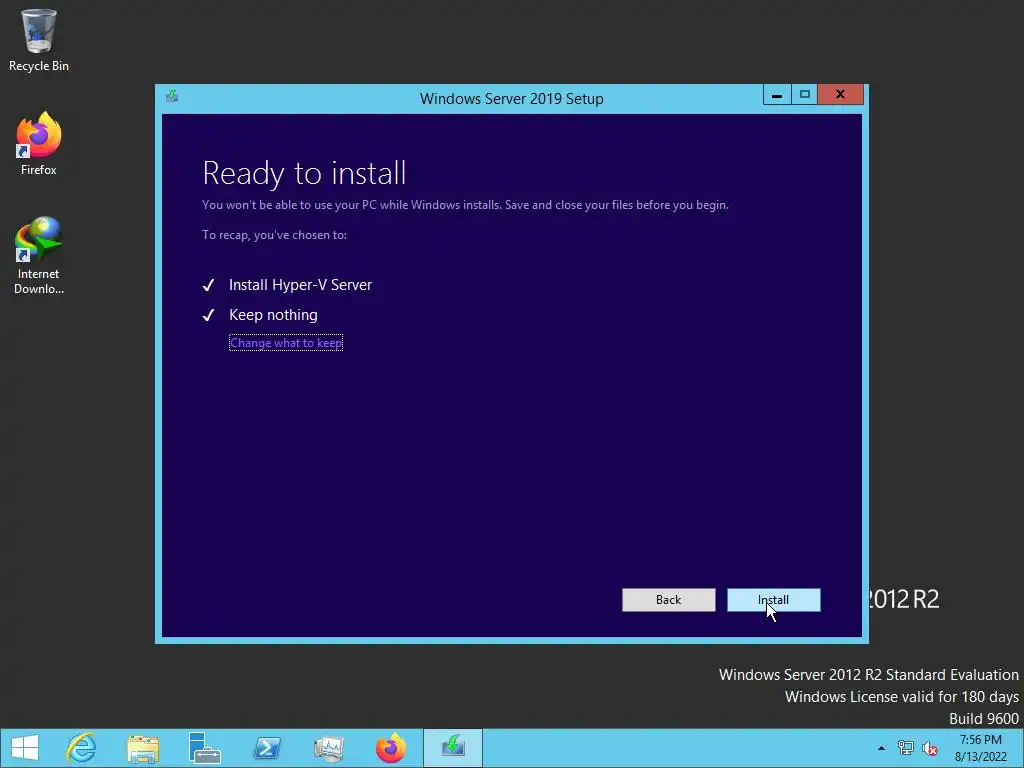Open the network tray icon
Viewport: 1024px width, 768px height.
[905, 748]
